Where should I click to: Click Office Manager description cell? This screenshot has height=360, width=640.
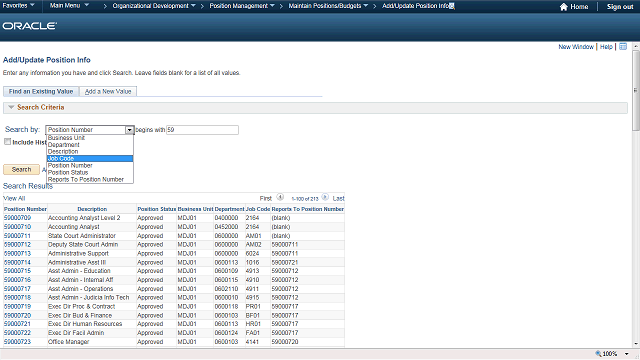coord(68,342)
